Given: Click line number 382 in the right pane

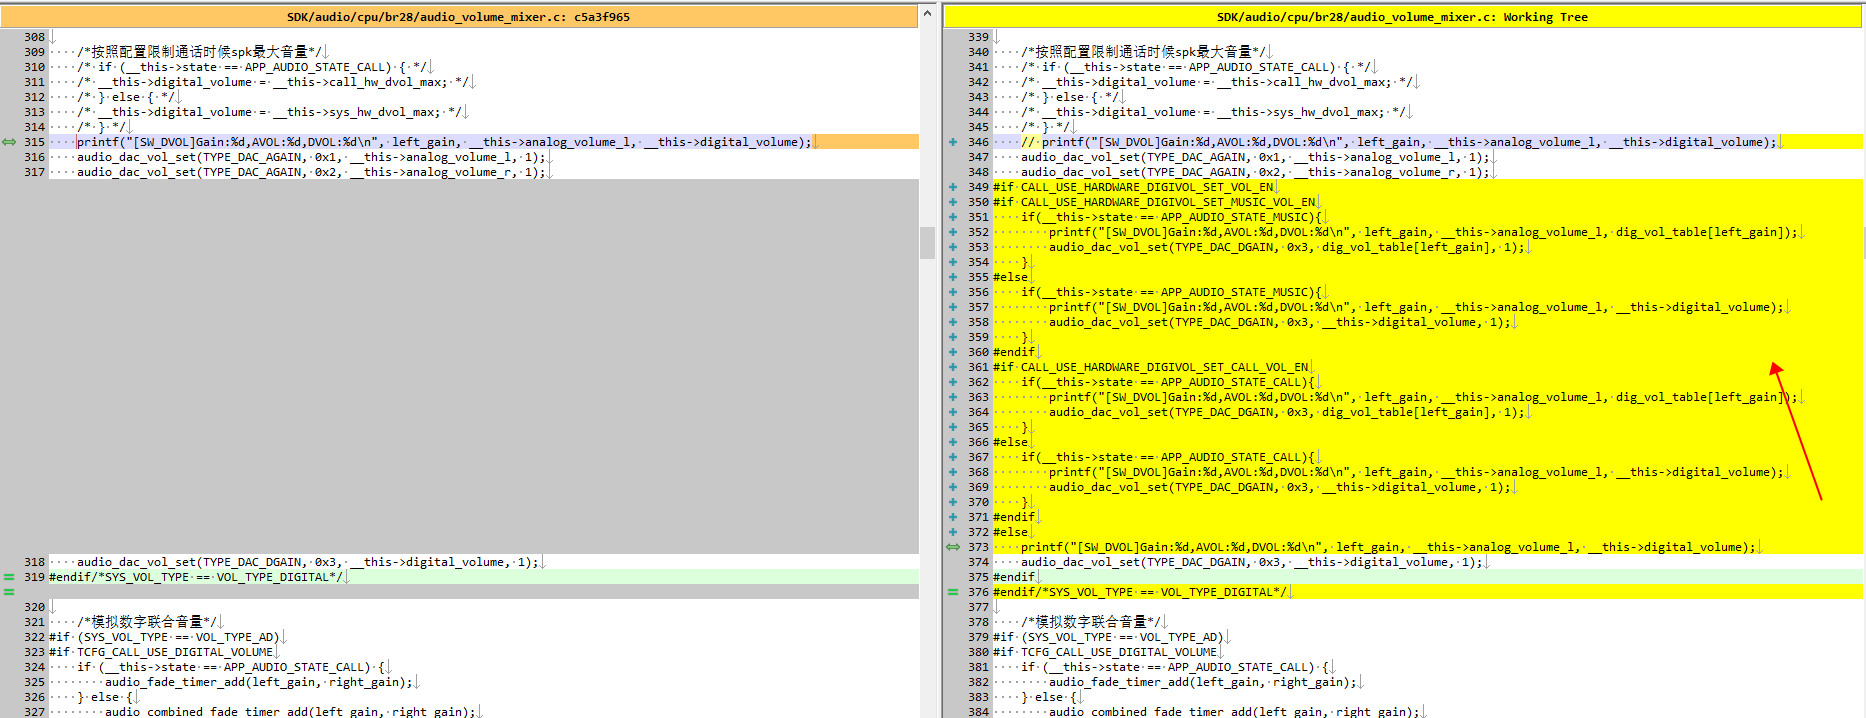Looking at the screenshot, I should click(978, 682).
